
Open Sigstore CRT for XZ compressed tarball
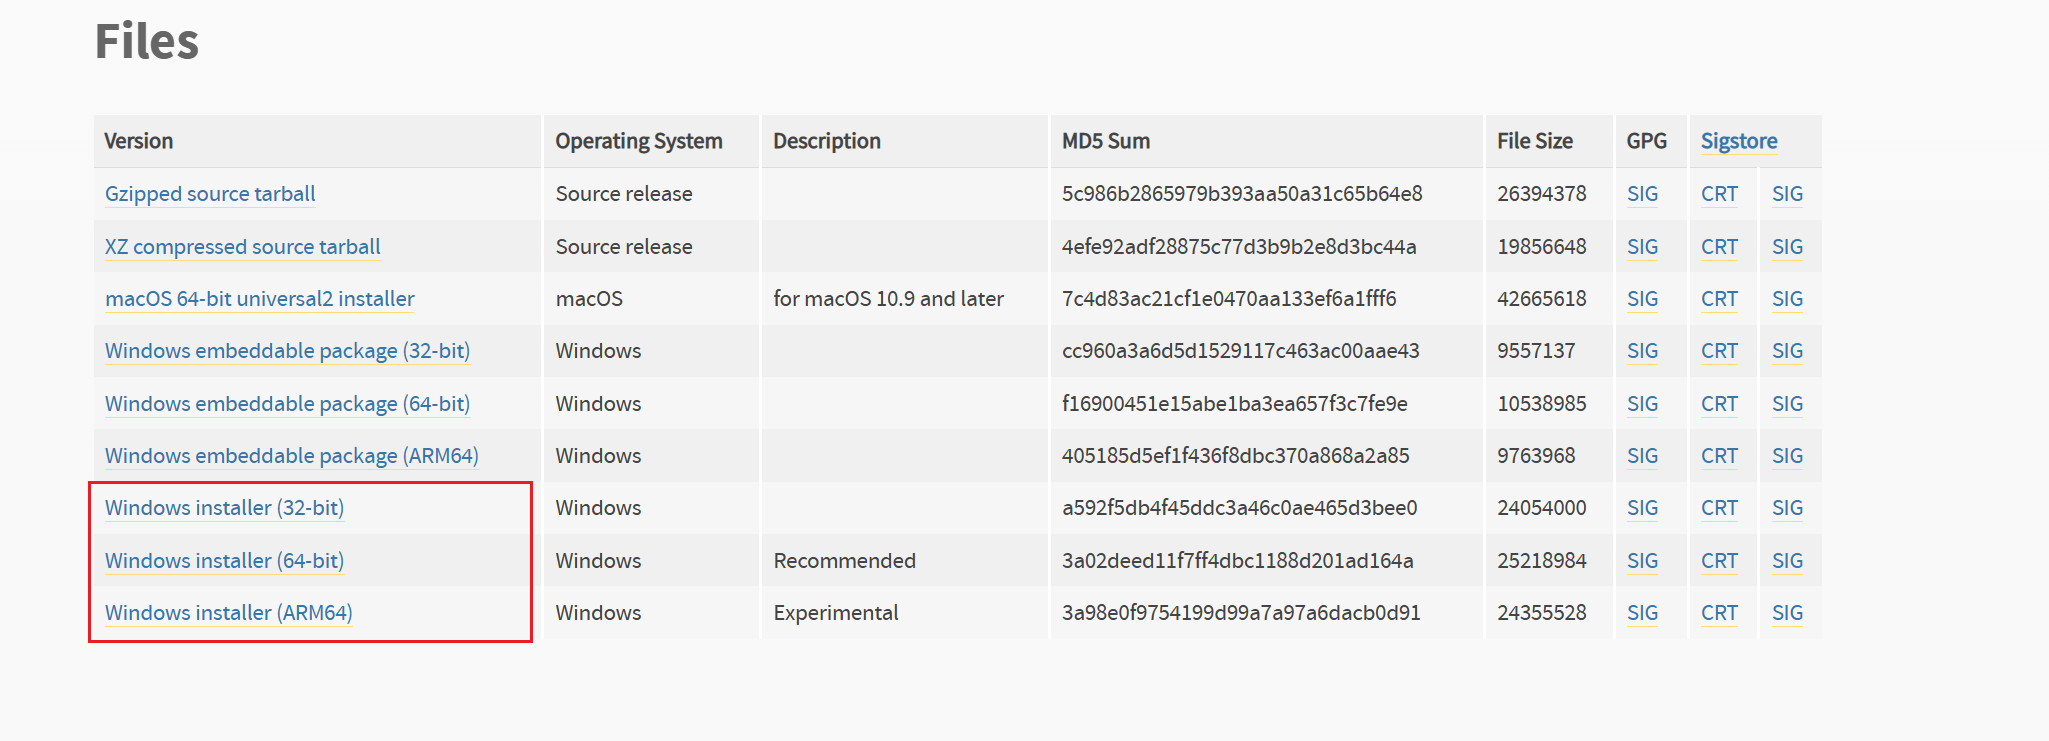click(x=1719, y=247)
